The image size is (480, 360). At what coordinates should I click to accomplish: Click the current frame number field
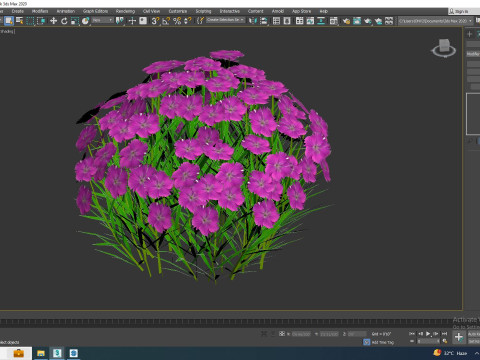click(428, 341)
